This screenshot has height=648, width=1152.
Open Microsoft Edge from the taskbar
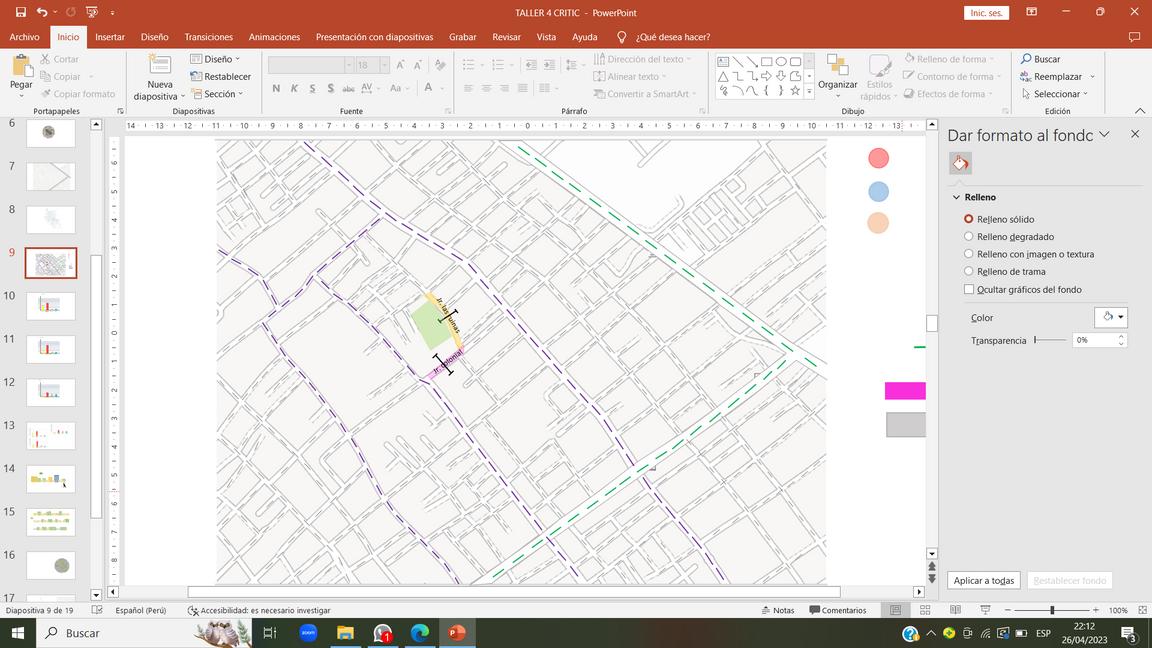click(x=420, y=633)
